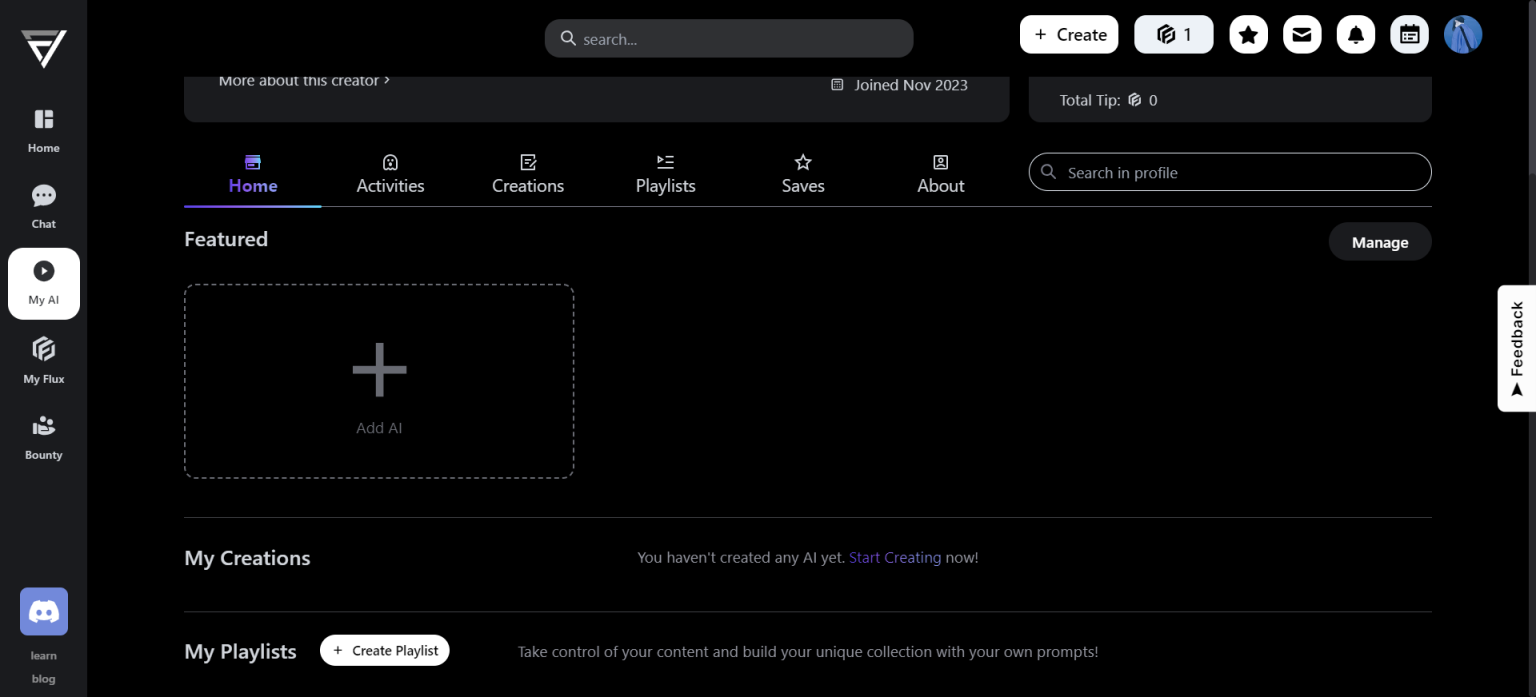The image size is (1536, 697).
Task: Open the mail inbox icon
Action: 1301,35
